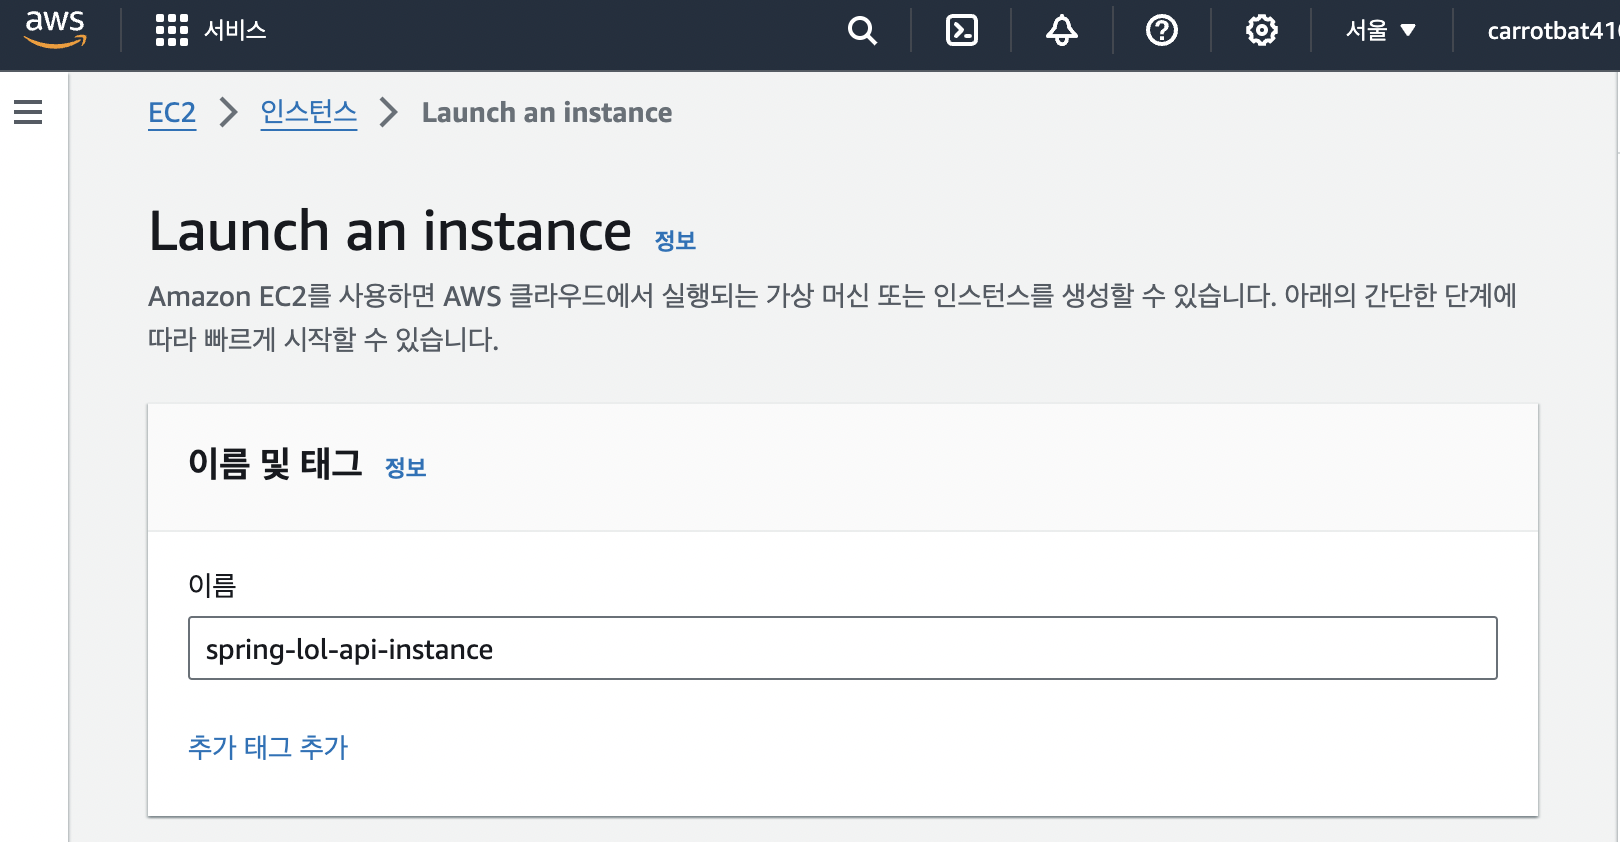
Task: Click the AWS logo home icon
Action: (x=55, y=29)
